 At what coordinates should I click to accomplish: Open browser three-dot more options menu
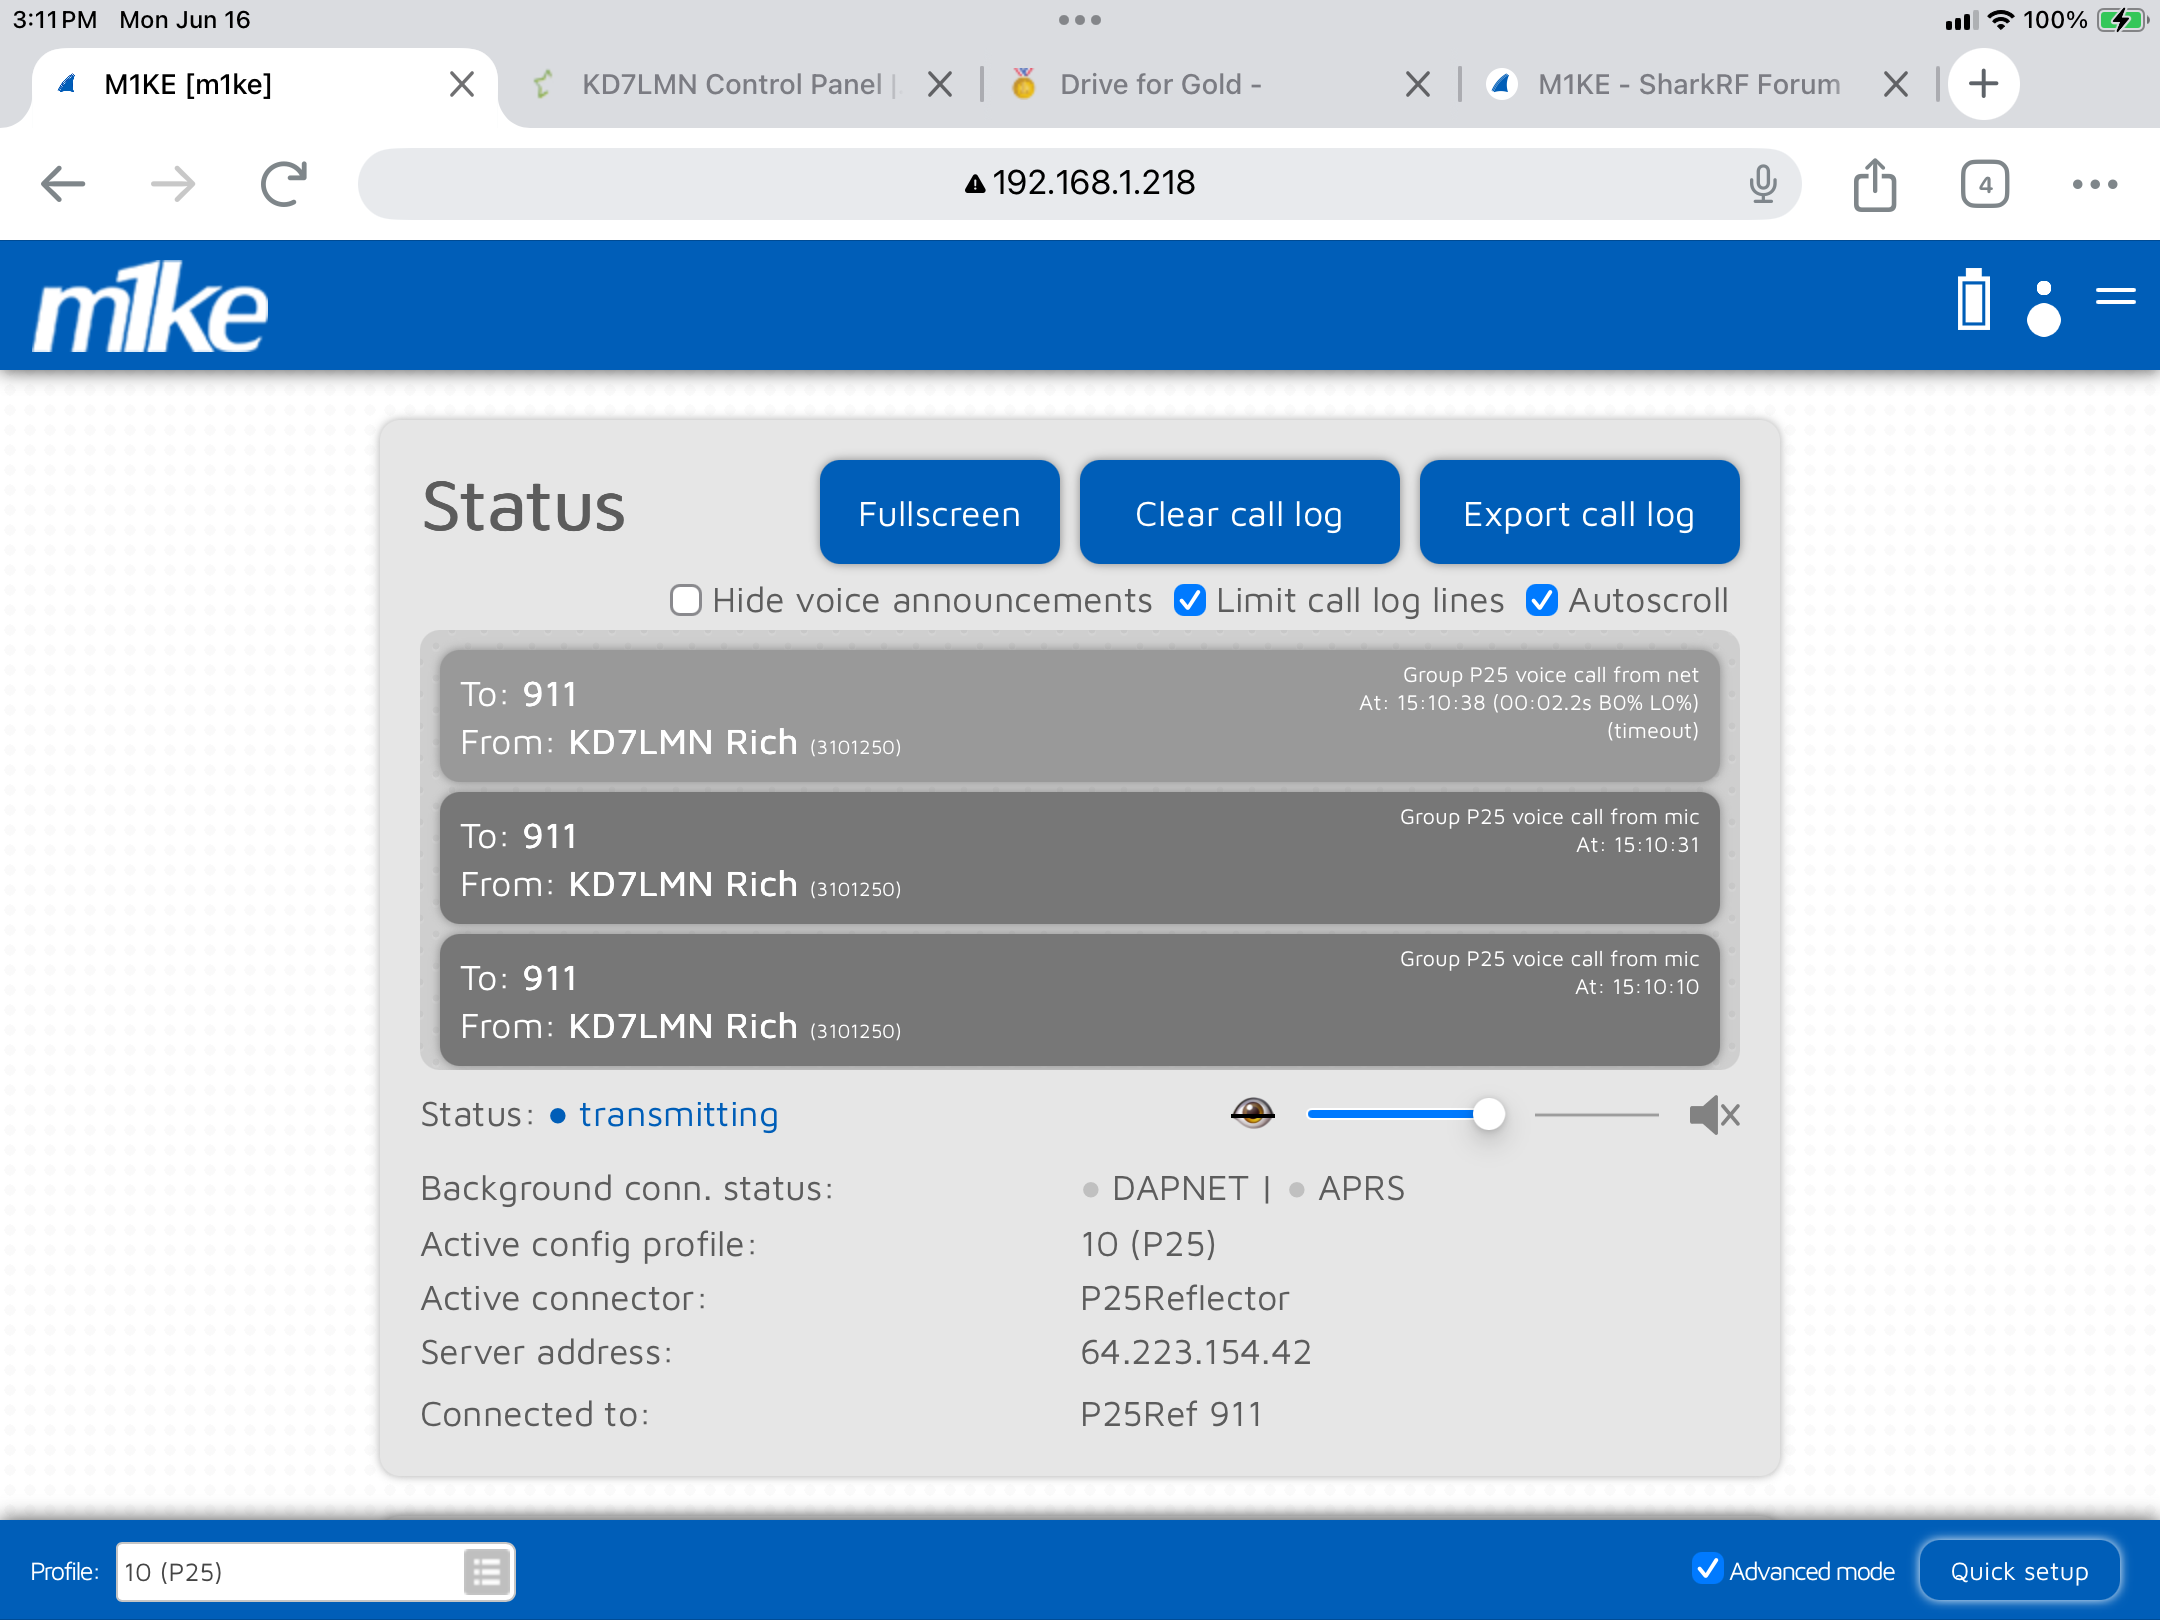click(2095, 184)
